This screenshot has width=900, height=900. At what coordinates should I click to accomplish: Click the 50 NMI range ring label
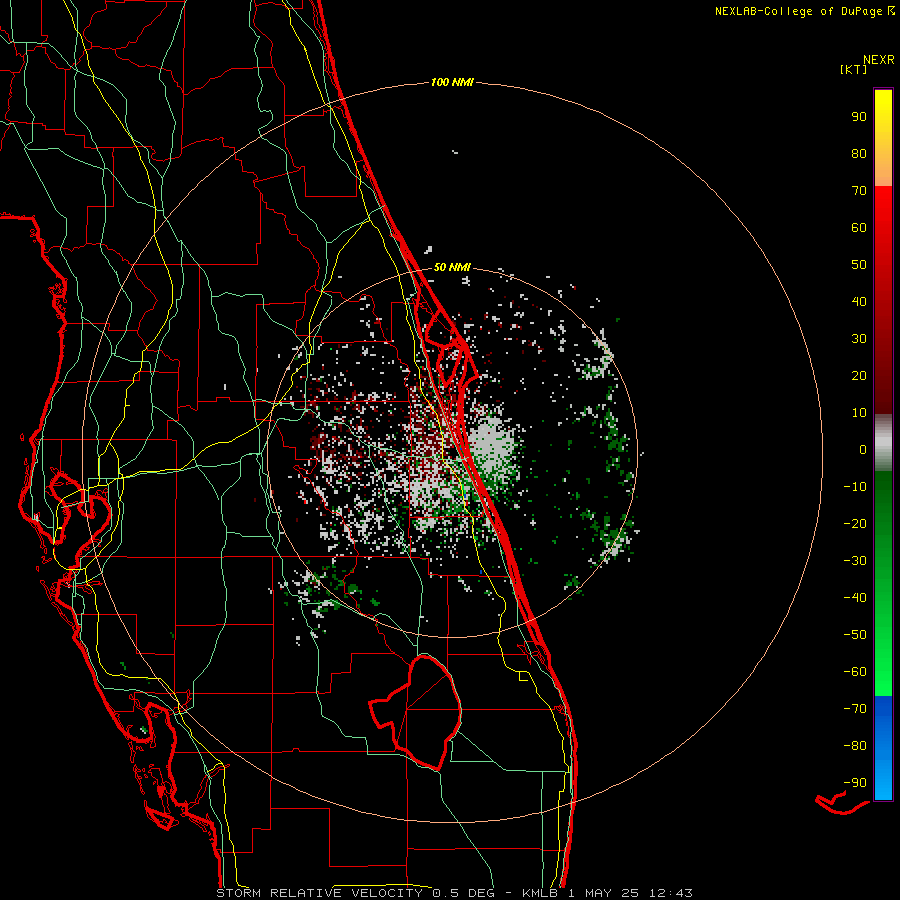(452, 267)
